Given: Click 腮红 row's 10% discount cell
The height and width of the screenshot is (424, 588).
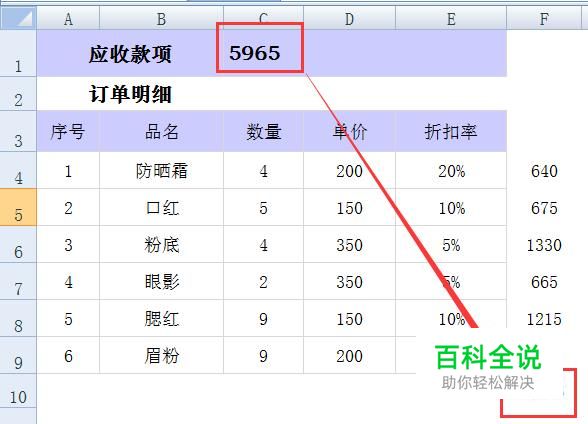Looking at the screenshot, I should 451,318.
